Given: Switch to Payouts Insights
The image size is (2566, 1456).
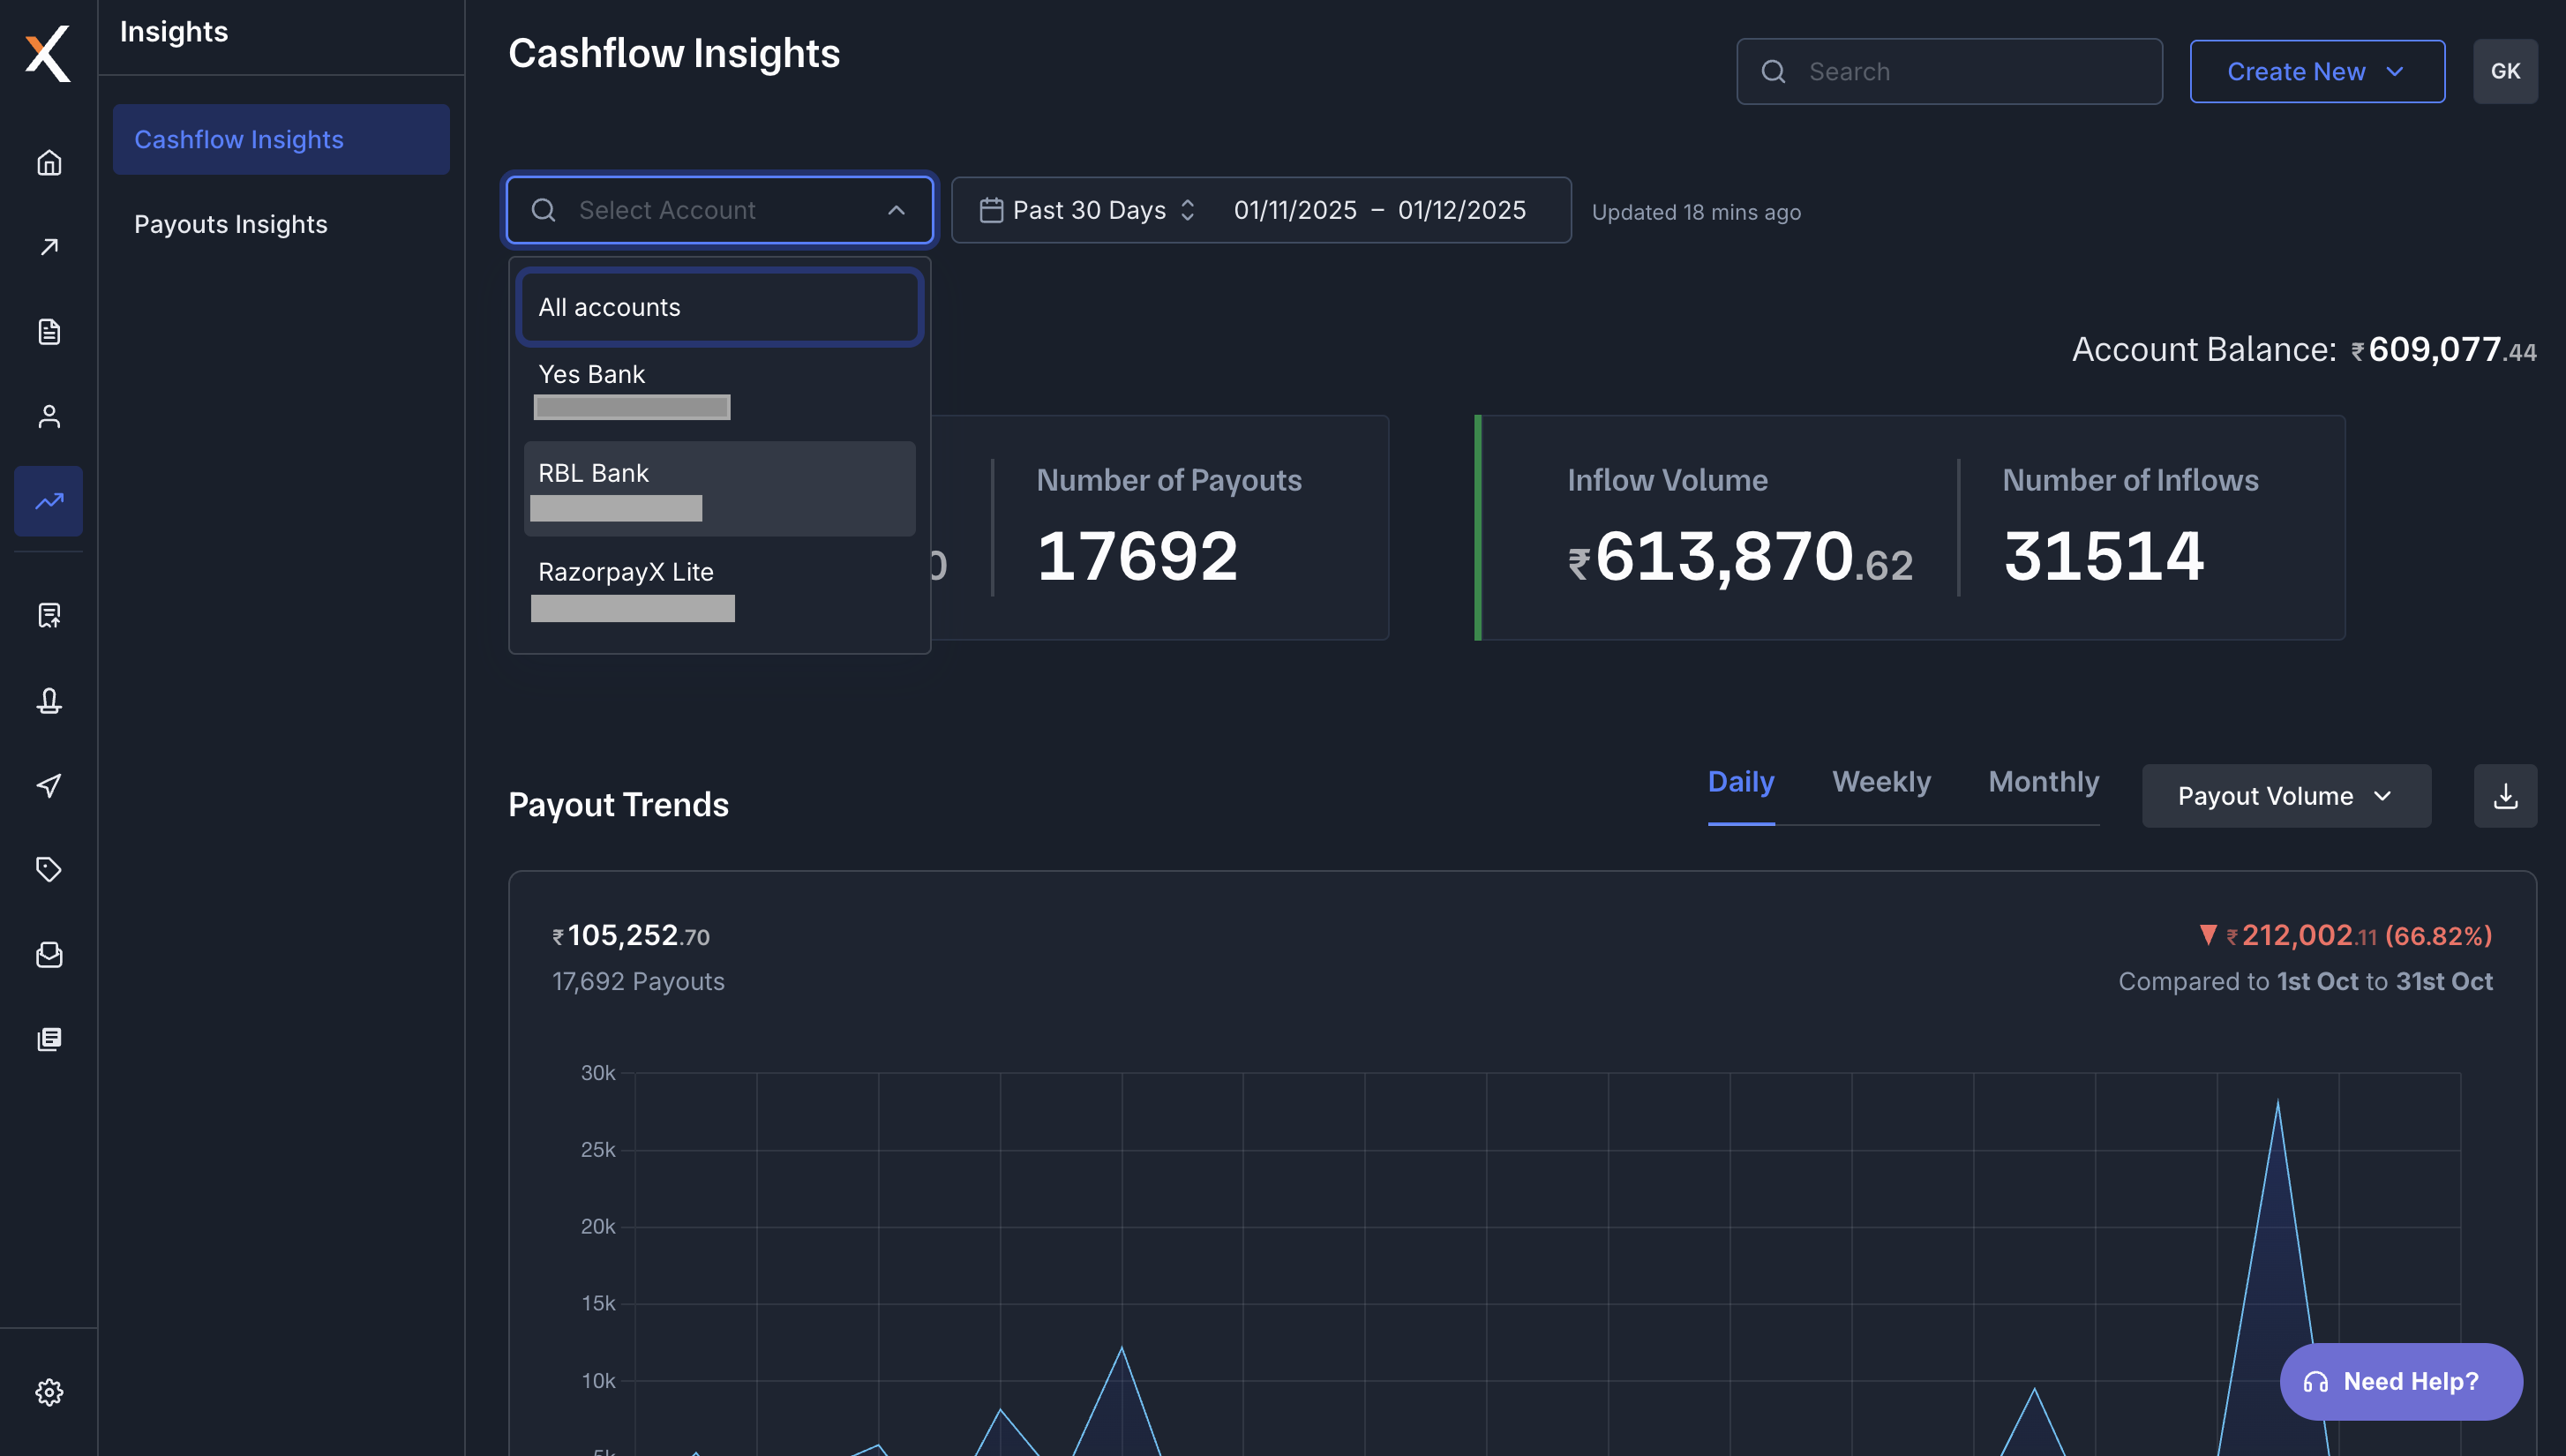Looking at the screenshot, I should pos(231,224).
